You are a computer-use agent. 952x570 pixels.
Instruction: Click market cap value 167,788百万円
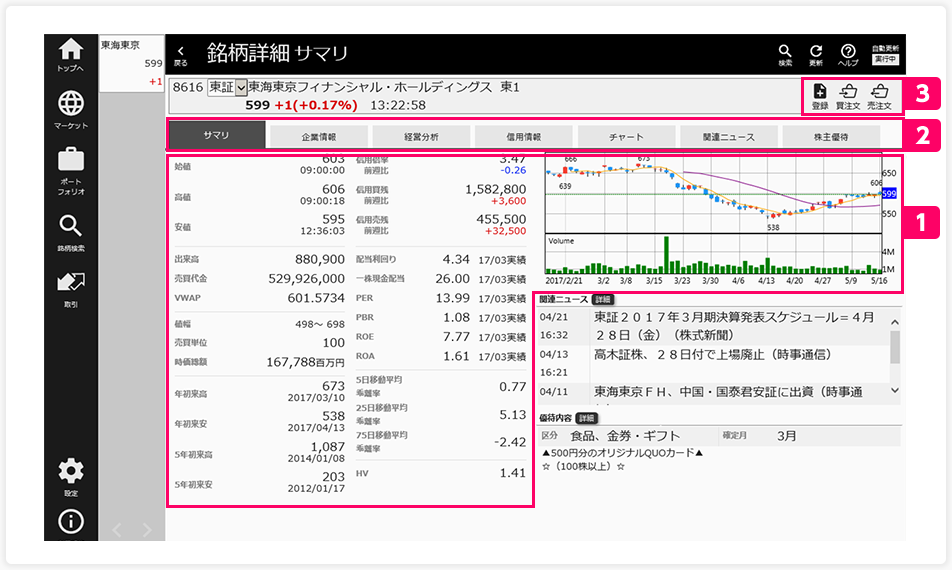coord(305,362)
